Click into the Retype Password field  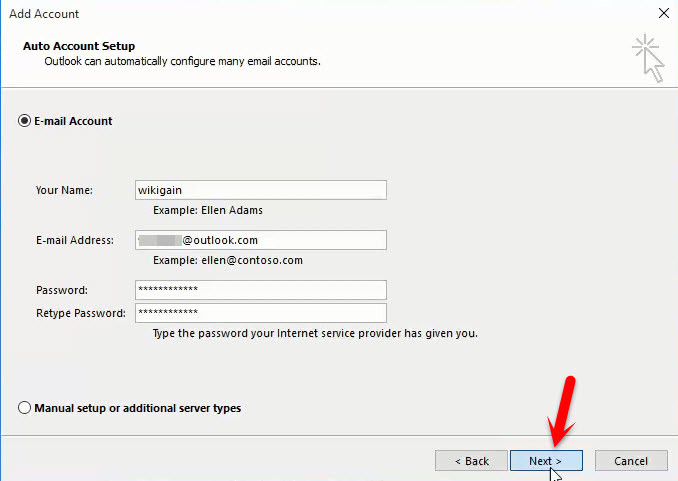click(x=261, y=313)
